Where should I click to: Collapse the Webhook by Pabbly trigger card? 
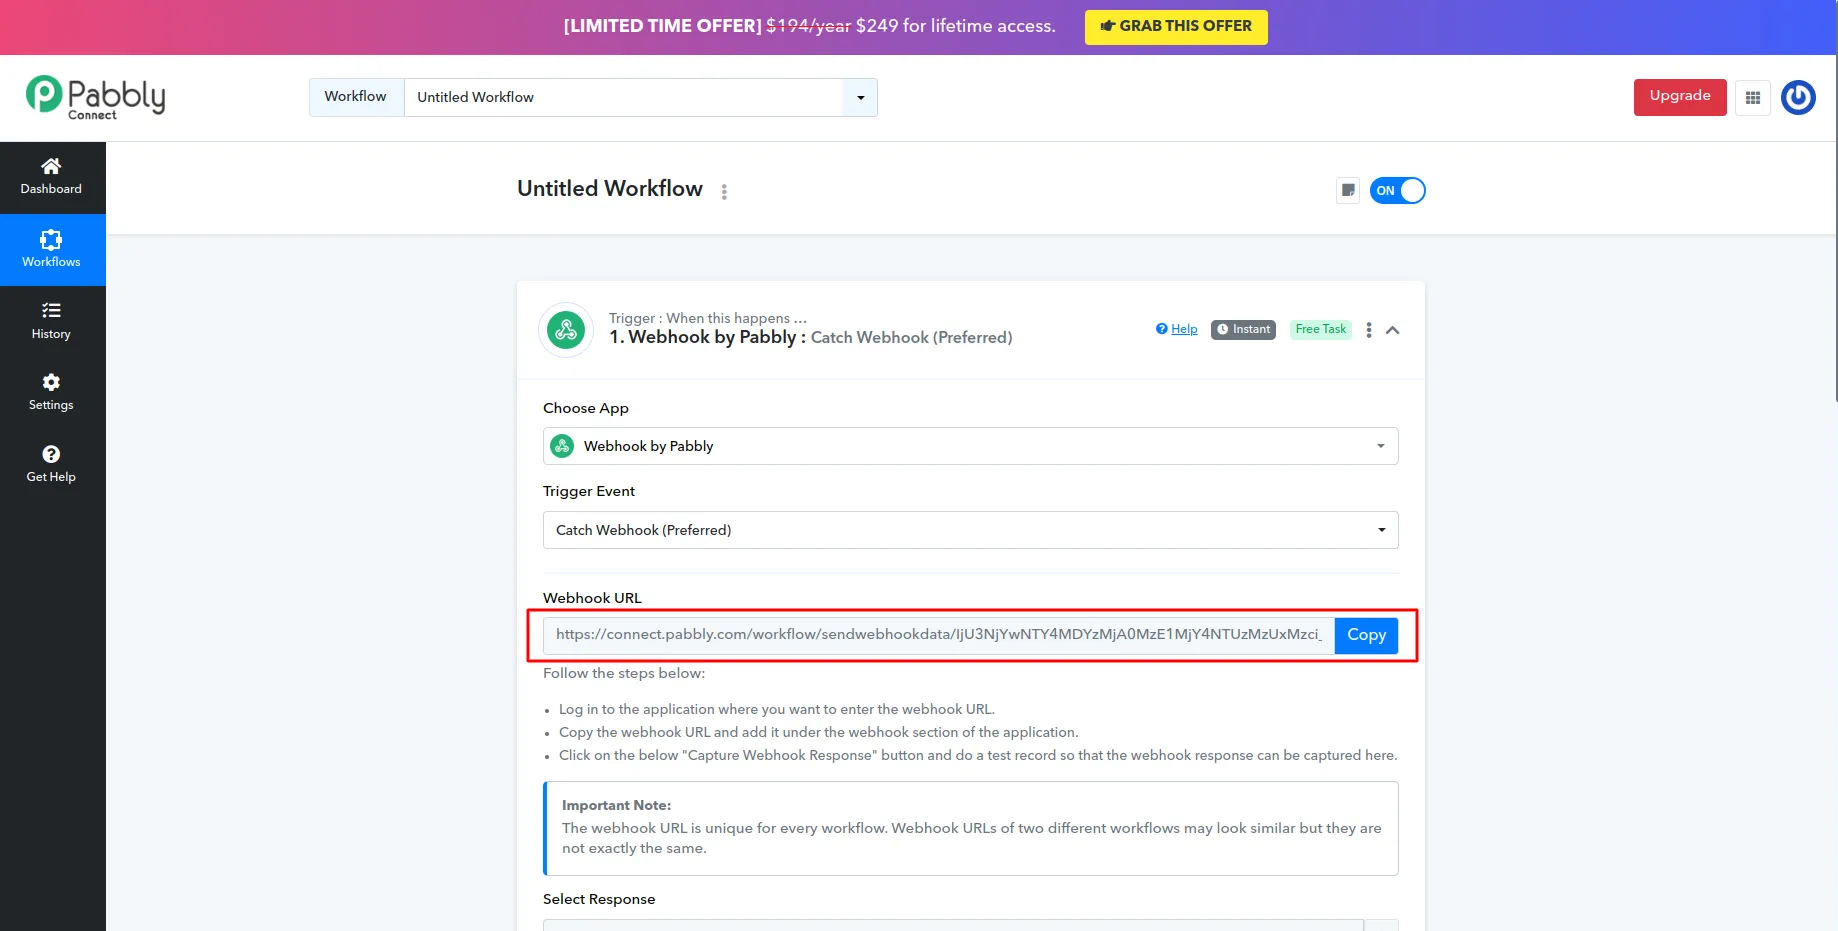point(1393,329)
